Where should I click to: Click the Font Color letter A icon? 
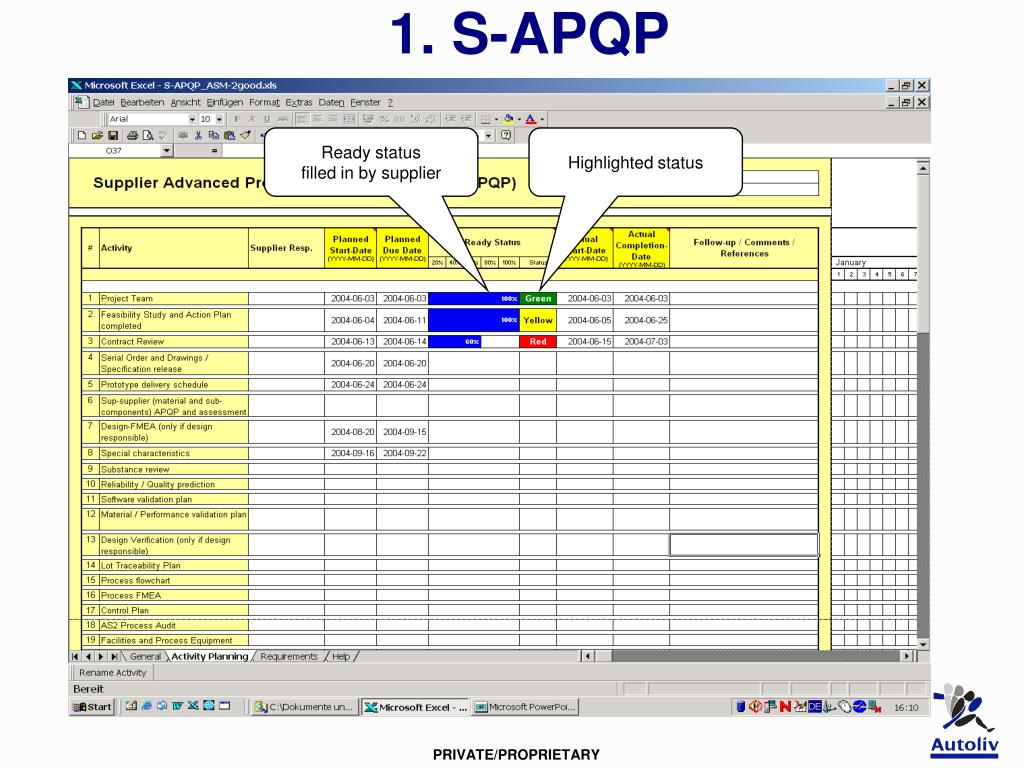coord(530,119)
